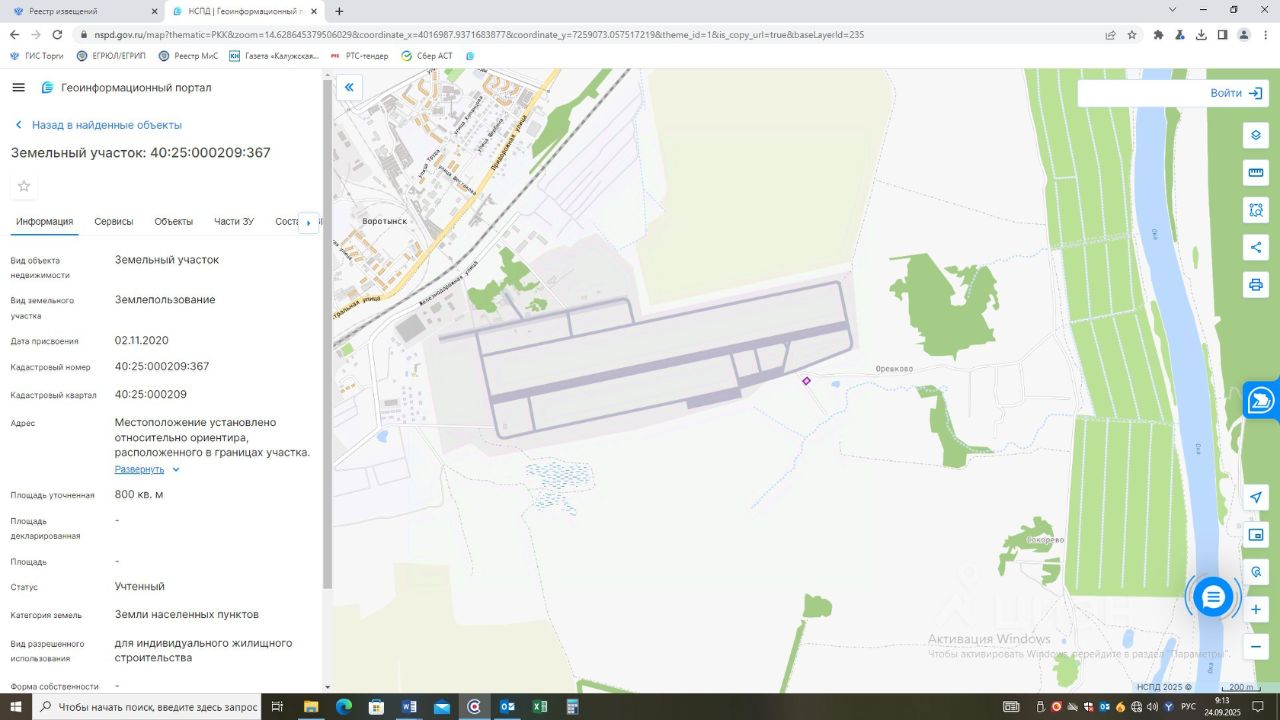The height and width of the screenshot is (720, 1280).
Task: Open the browser downloads
Action: coord(1201,34)
